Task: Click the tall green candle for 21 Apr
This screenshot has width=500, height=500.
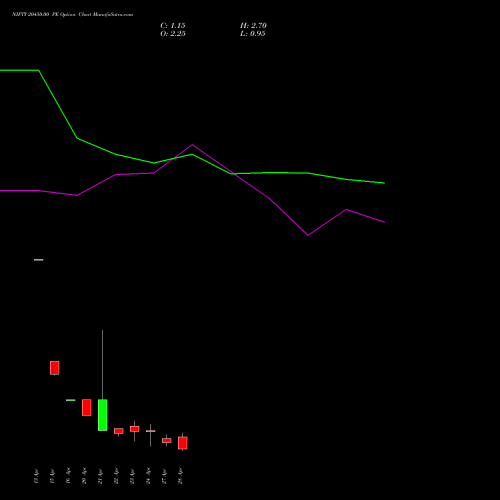Action: tap(103, 415)
